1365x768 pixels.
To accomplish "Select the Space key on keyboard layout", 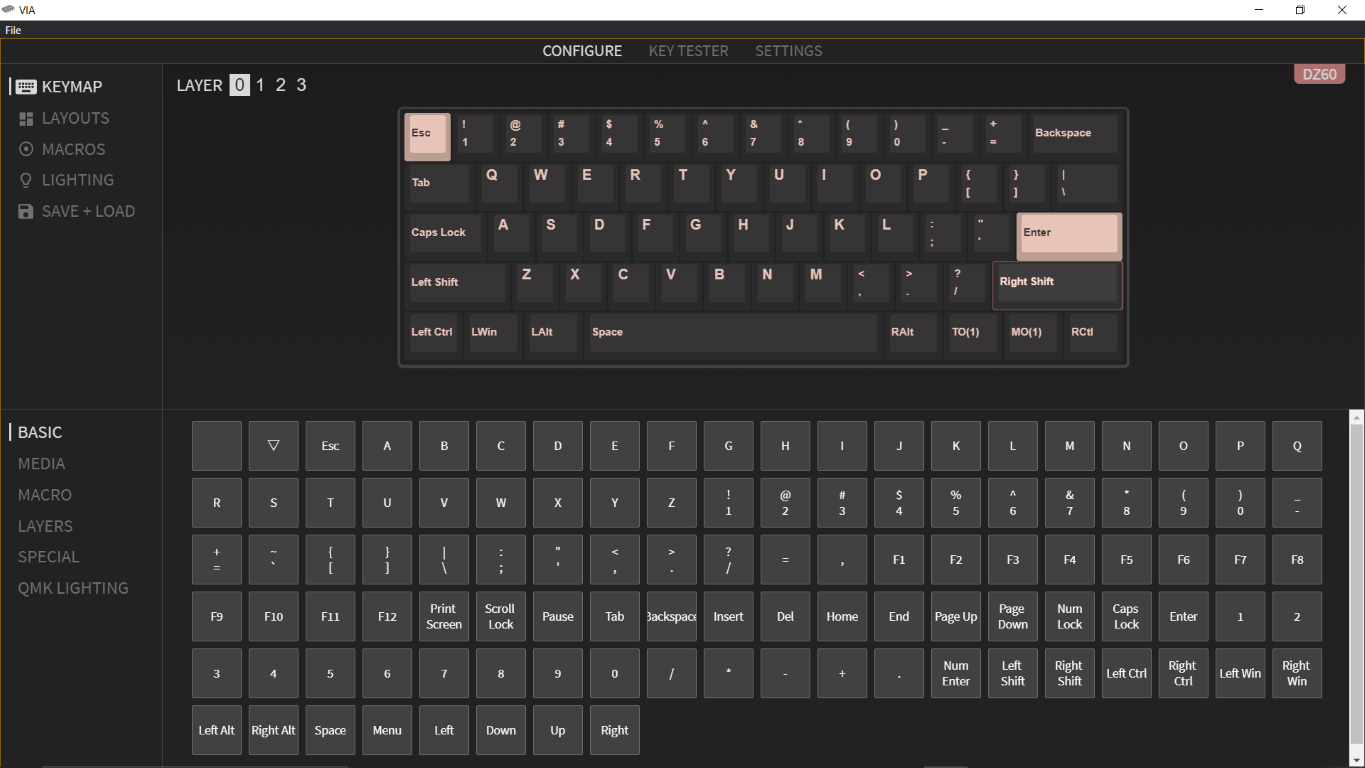I will [732, 335].
